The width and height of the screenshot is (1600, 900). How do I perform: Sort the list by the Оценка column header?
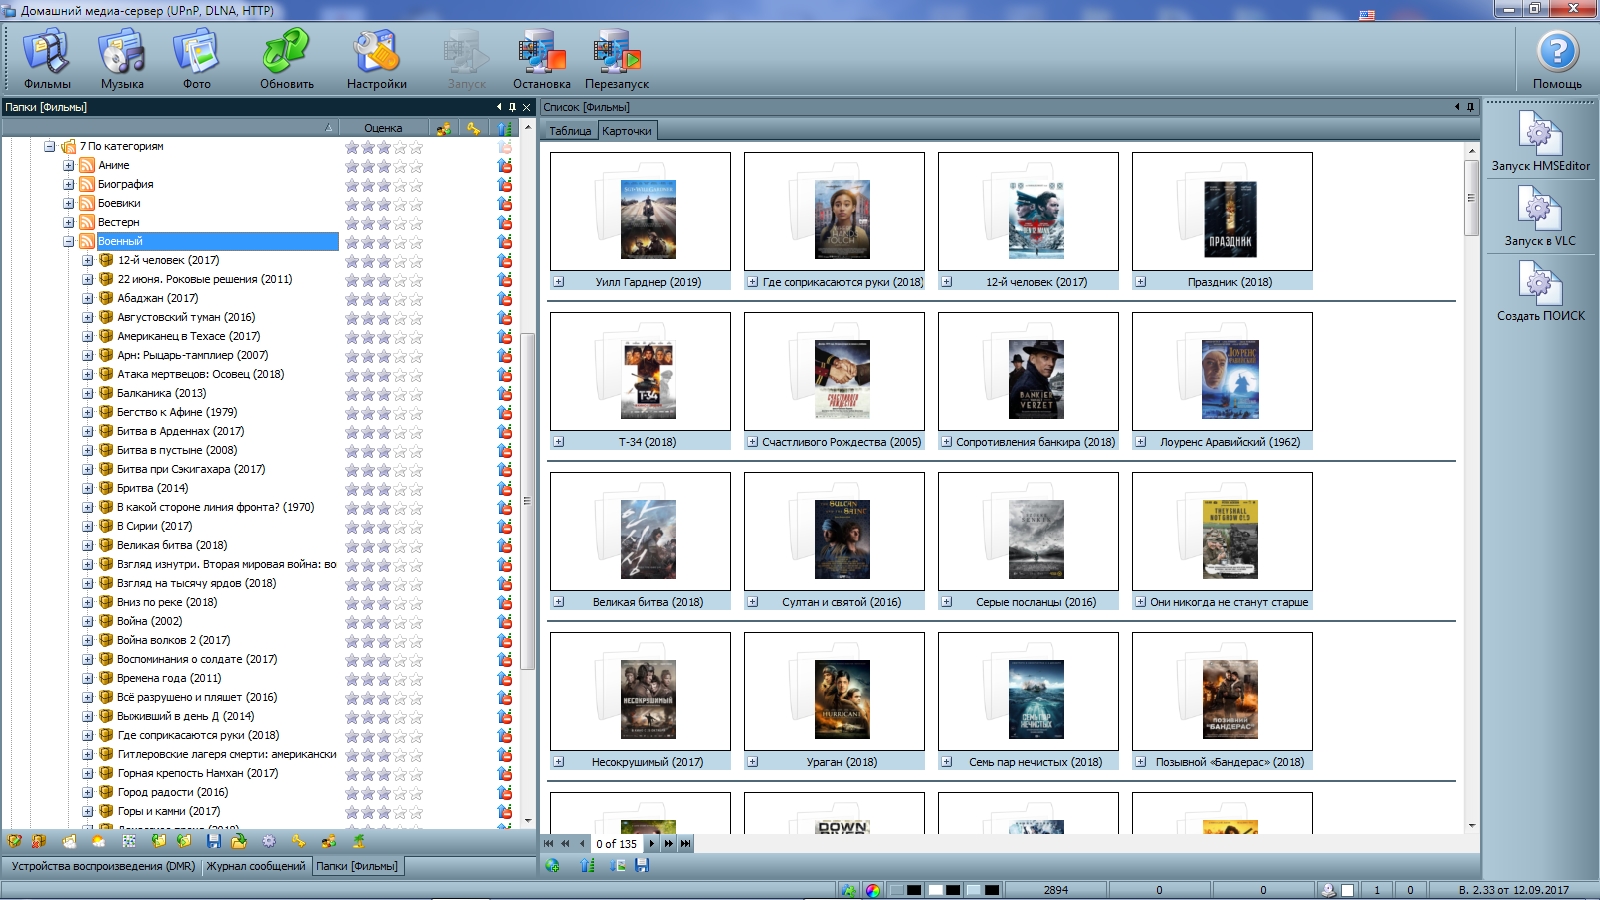point(383,128)
